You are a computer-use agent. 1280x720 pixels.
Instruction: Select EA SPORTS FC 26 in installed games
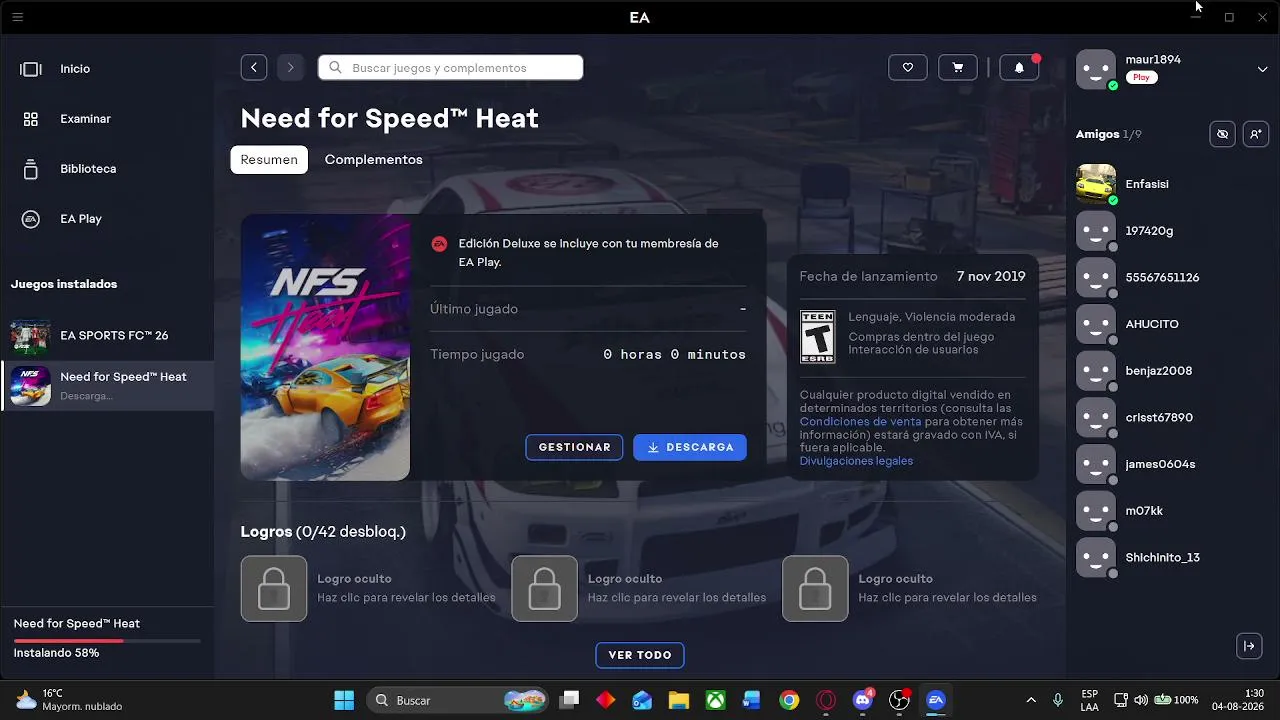(x=107, y=337)
